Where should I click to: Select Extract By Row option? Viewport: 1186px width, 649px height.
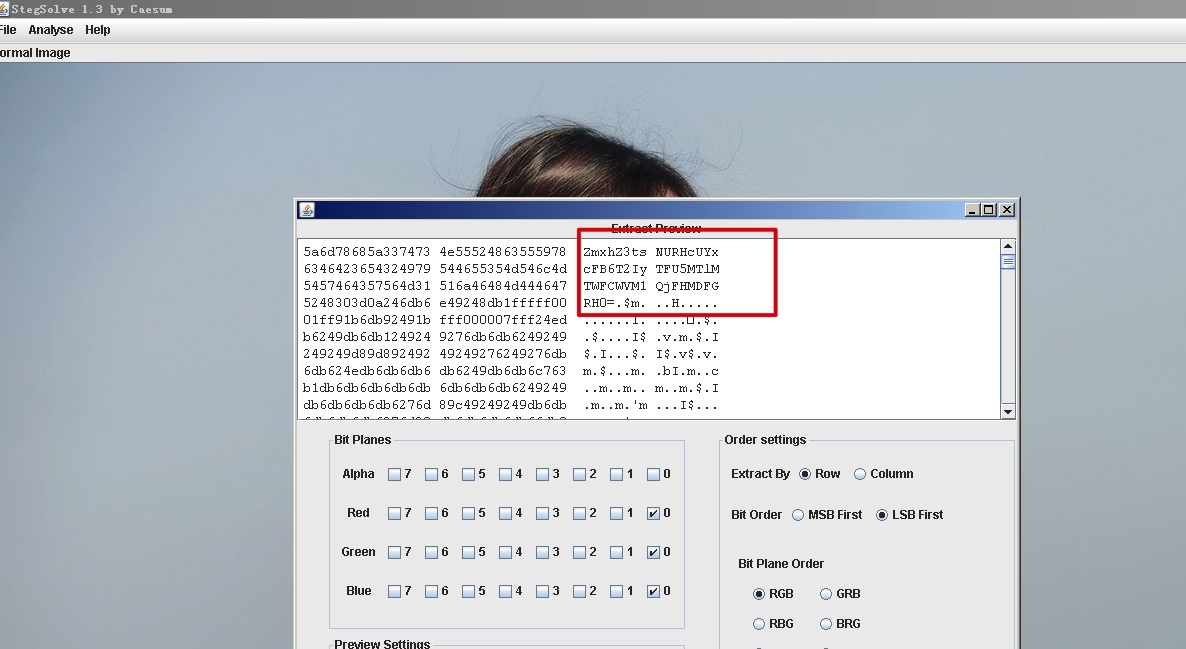(x=805, y=474)
